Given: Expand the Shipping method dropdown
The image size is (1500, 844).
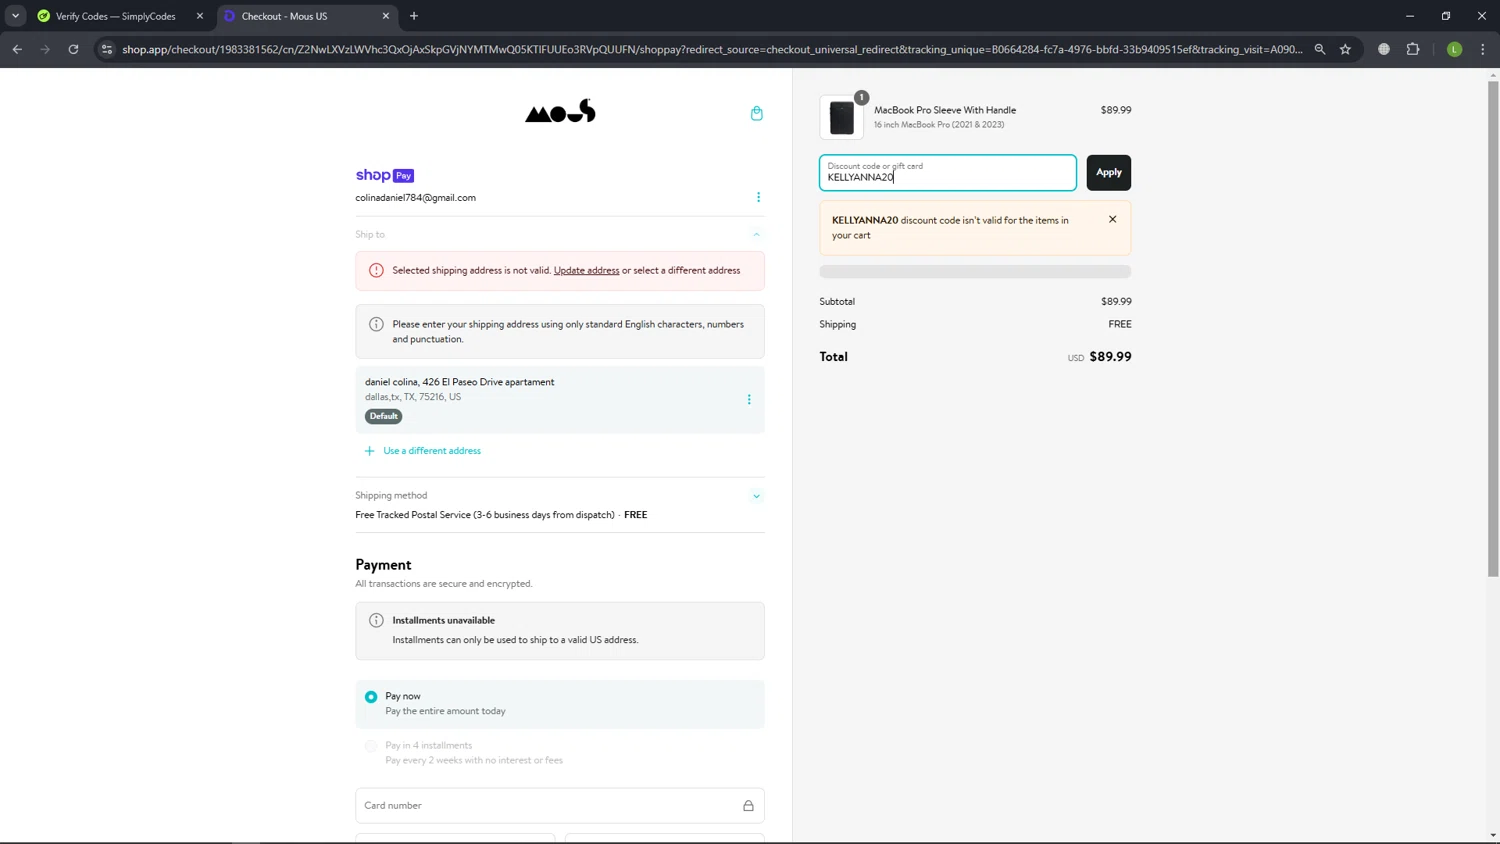Looking at the screenshot, I should 756,496.
